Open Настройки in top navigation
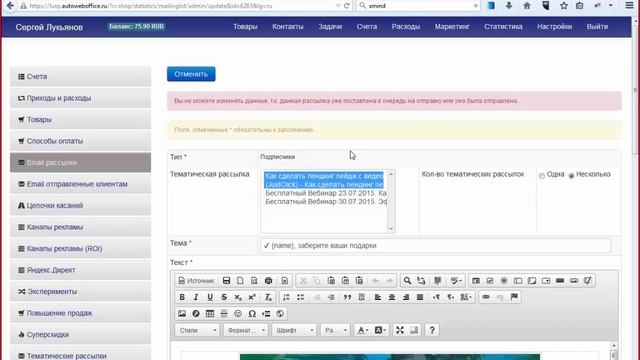 (x=554, y=27)
